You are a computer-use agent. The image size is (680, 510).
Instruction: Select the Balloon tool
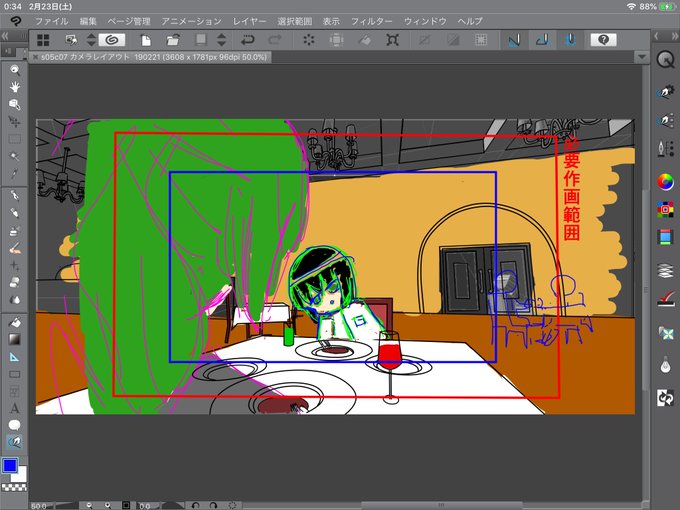pos(14,425)
